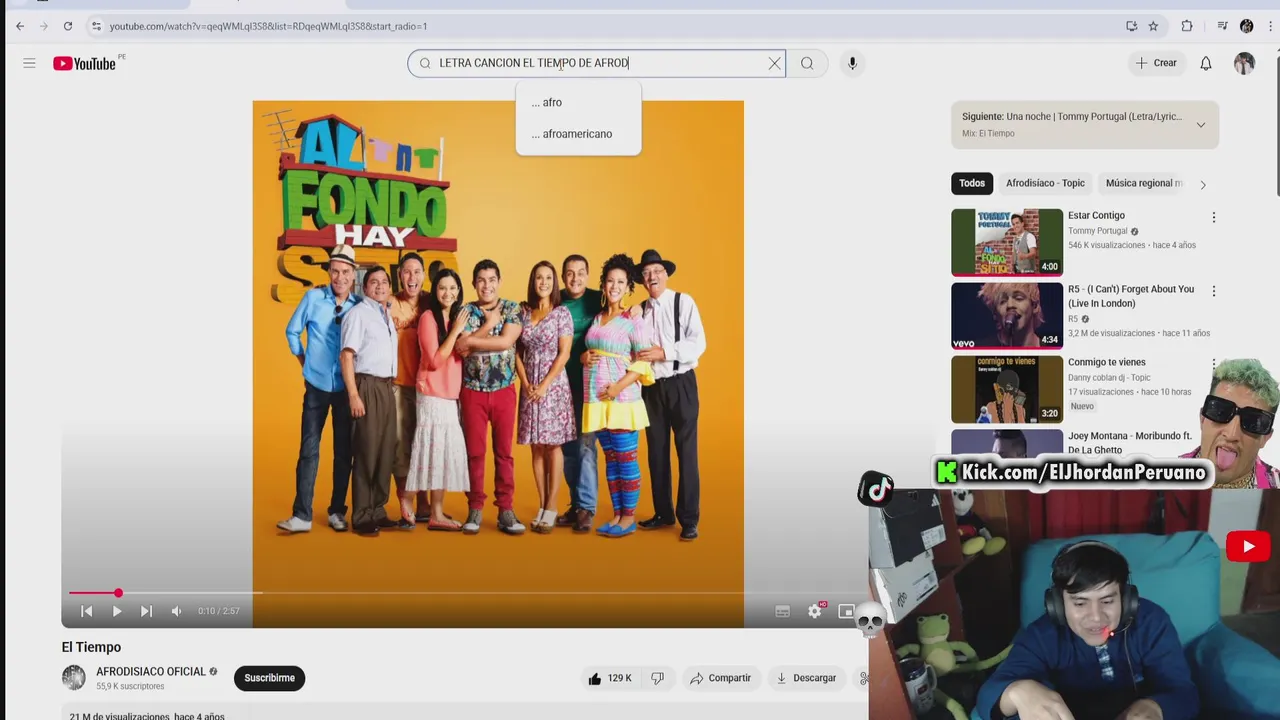Open the YouTube hamburger guide menu
1280x720 pixels.
tap(29, 63)
